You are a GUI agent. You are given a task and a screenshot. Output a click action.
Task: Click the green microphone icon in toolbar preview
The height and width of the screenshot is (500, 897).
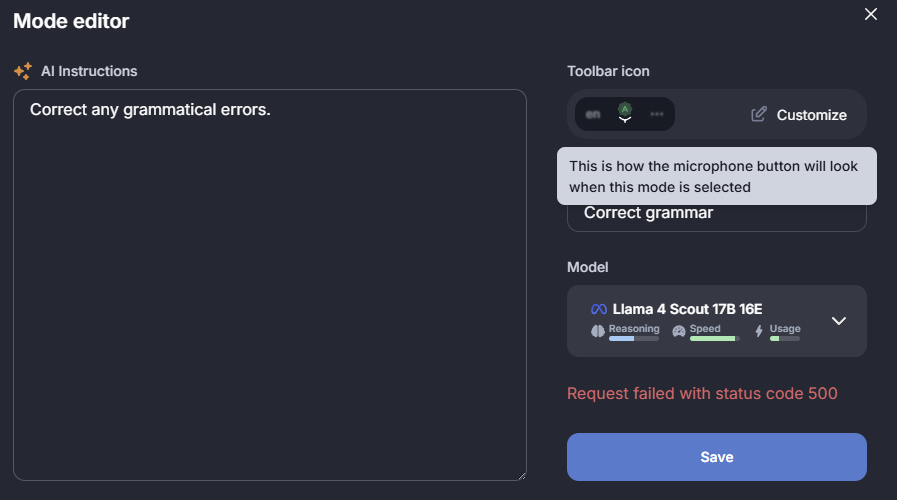point(625,113)
